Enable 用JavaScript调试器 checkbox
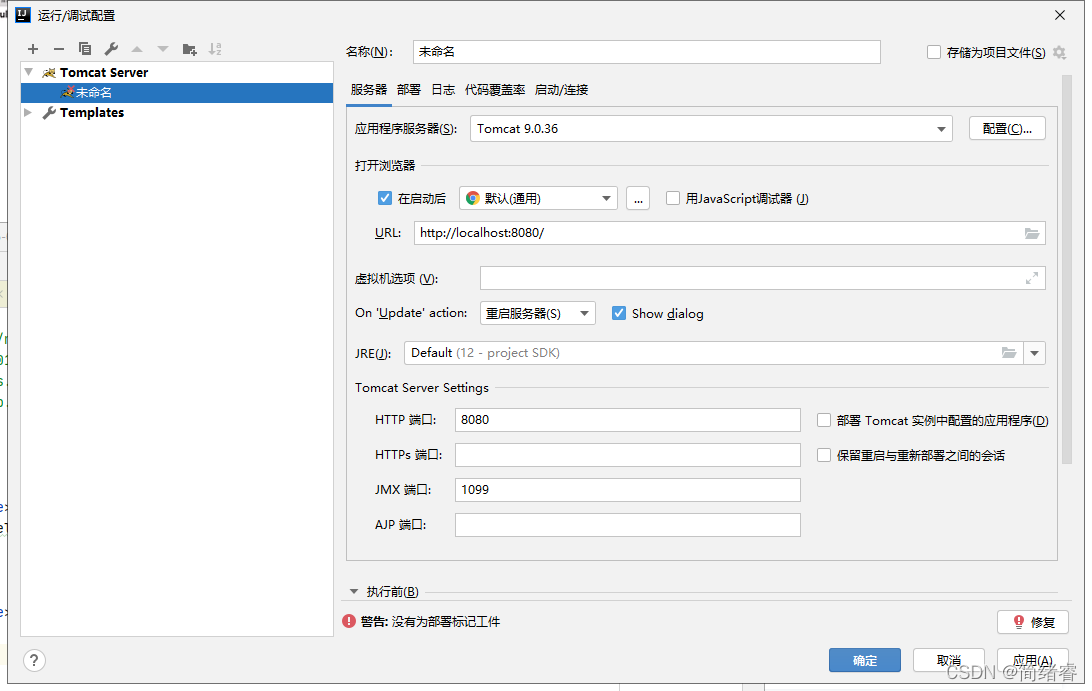This screenshot has width=1092, height=691. (x=673, y=198)
